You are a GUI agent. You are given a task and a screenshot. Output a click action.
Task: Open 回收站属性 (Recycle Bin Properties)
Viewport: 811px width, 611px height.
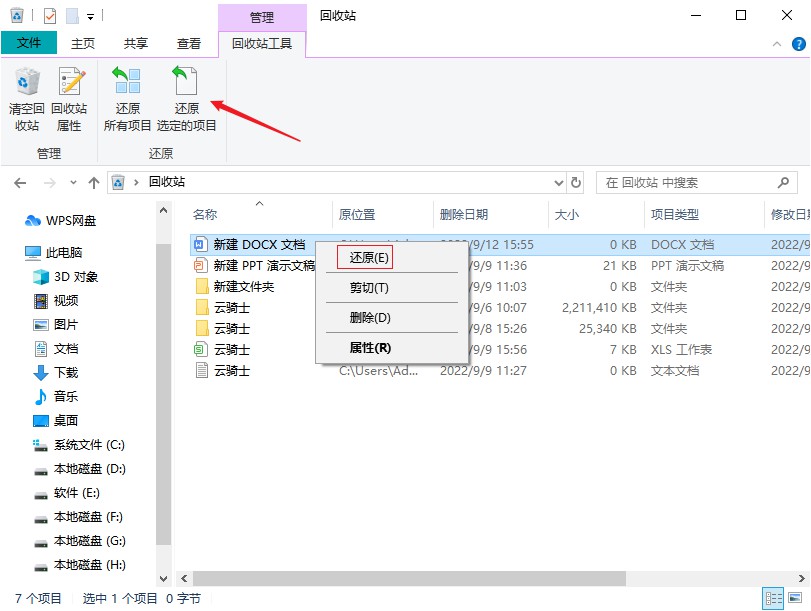69,97
